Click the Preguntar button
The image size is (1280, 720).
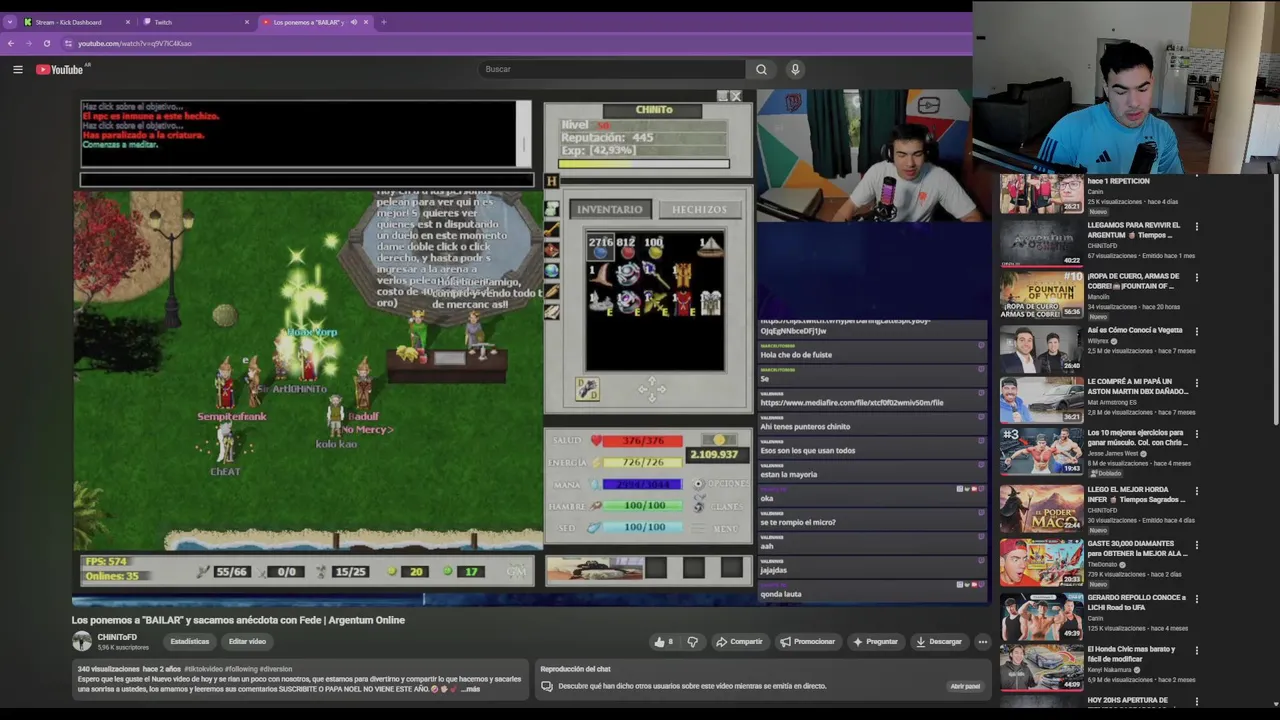(875, 642)
